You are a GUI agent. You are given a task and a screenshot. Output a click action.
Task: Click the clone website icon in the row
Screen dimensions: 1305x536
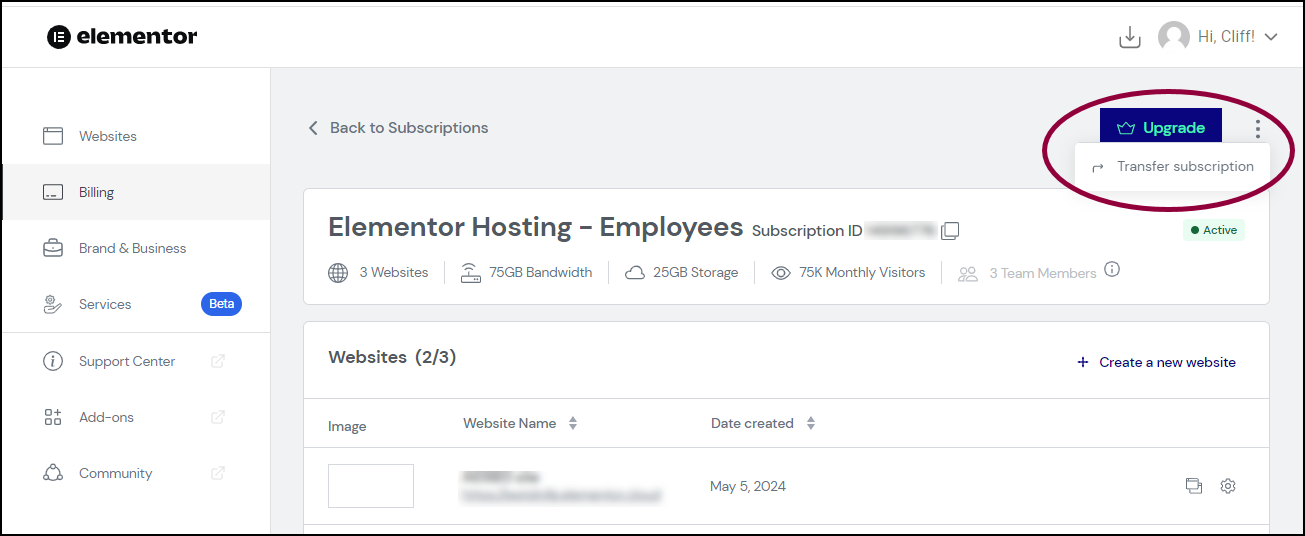click(x=1193, y=486)
